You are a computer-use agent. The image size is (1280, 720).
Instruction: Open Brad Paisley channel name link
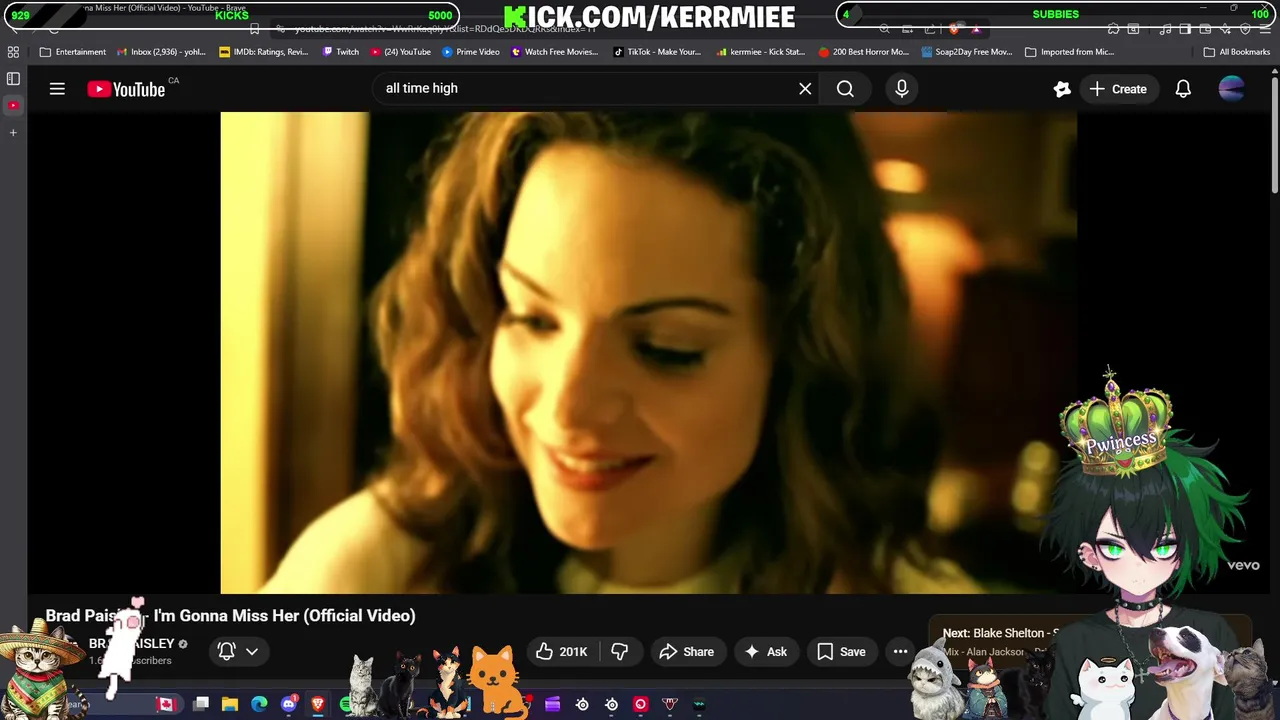click(x=132, y=644)
